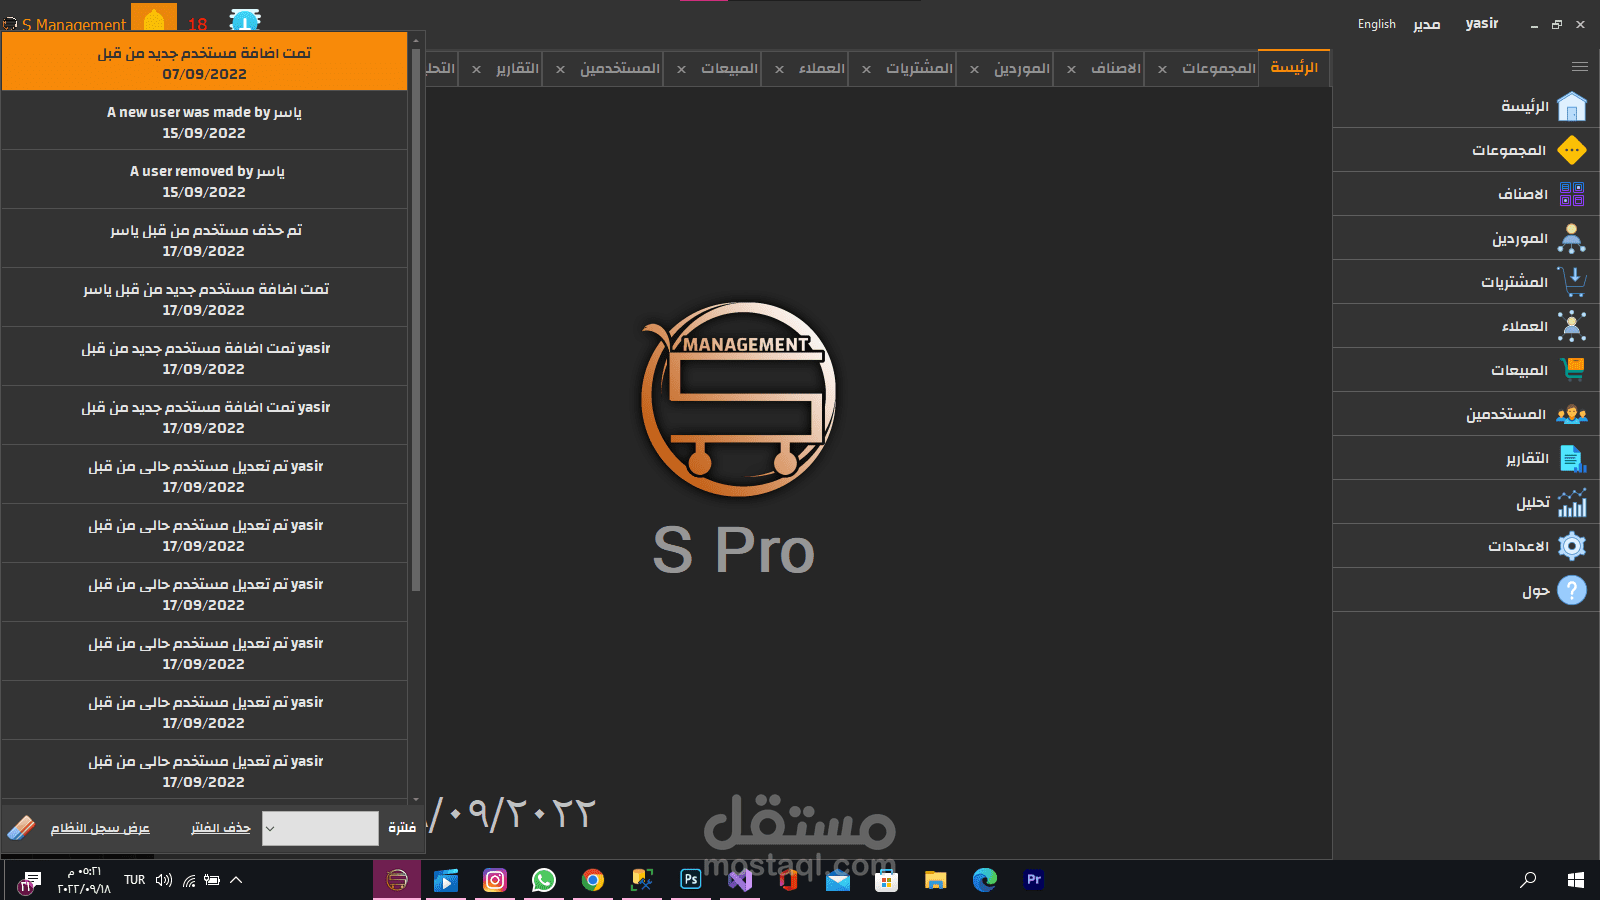The height and width of the screenshot is (900, 1600).
Task: Click the مدير role label in header
Action: coord(1427,24)
